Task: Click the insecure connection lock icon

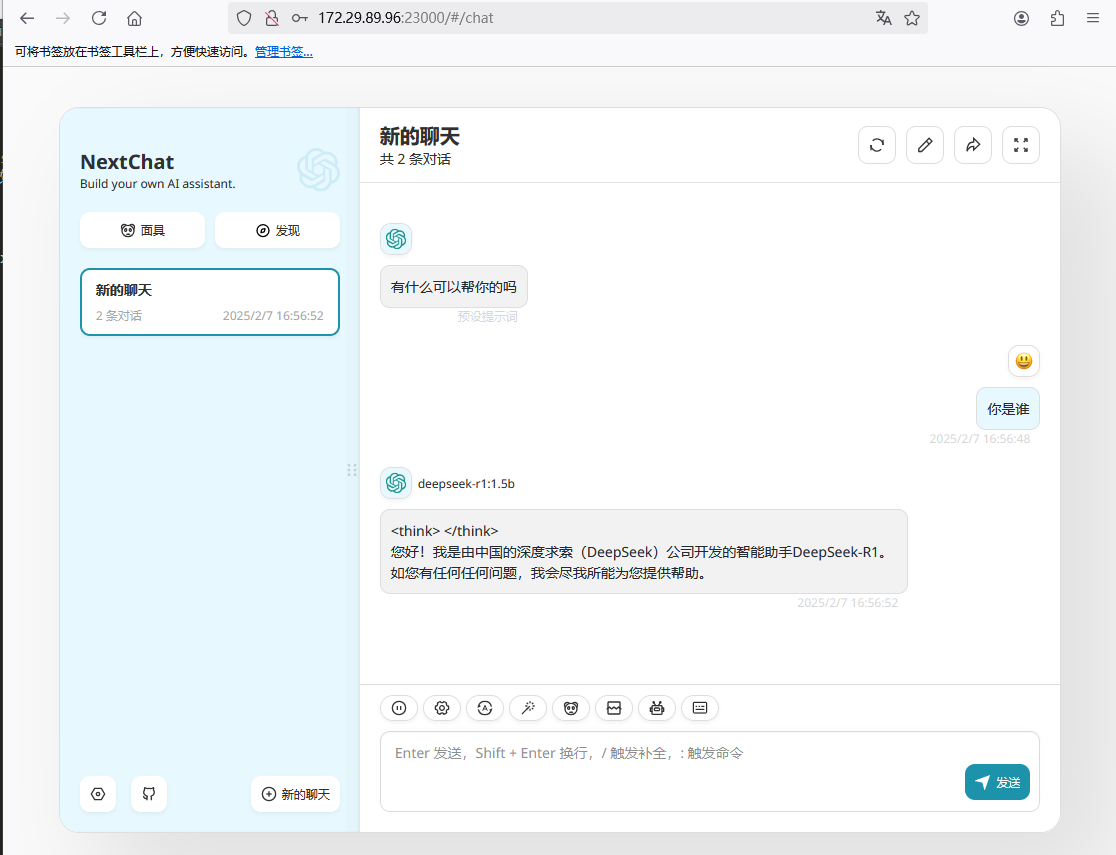Action: (x=272, y=19)
